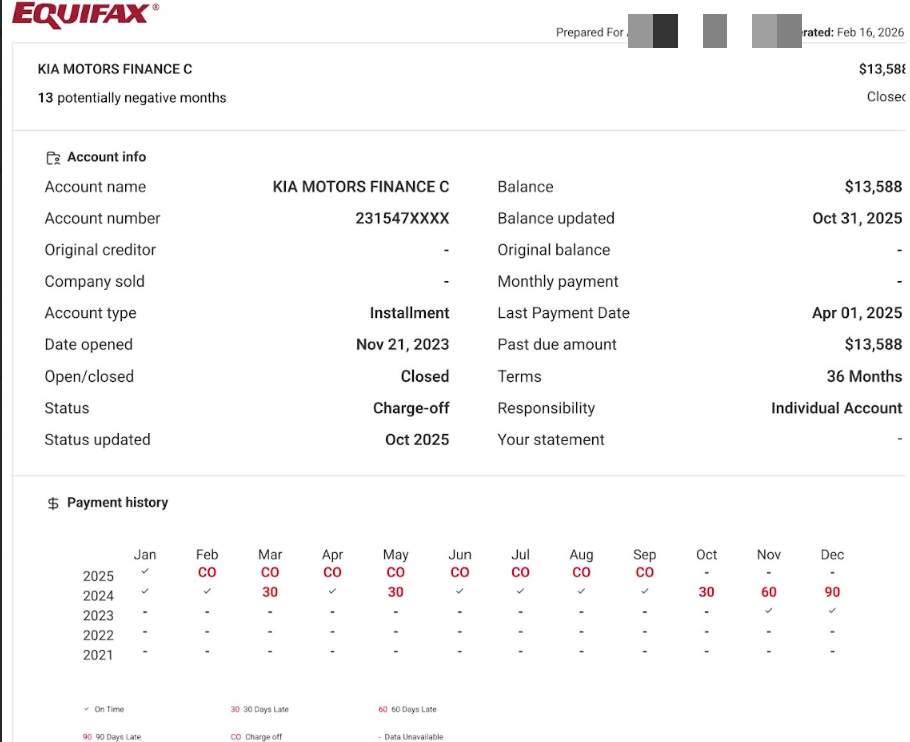The image size is (910, 742).
Task: Click the Dec column header
Action: 832,555
